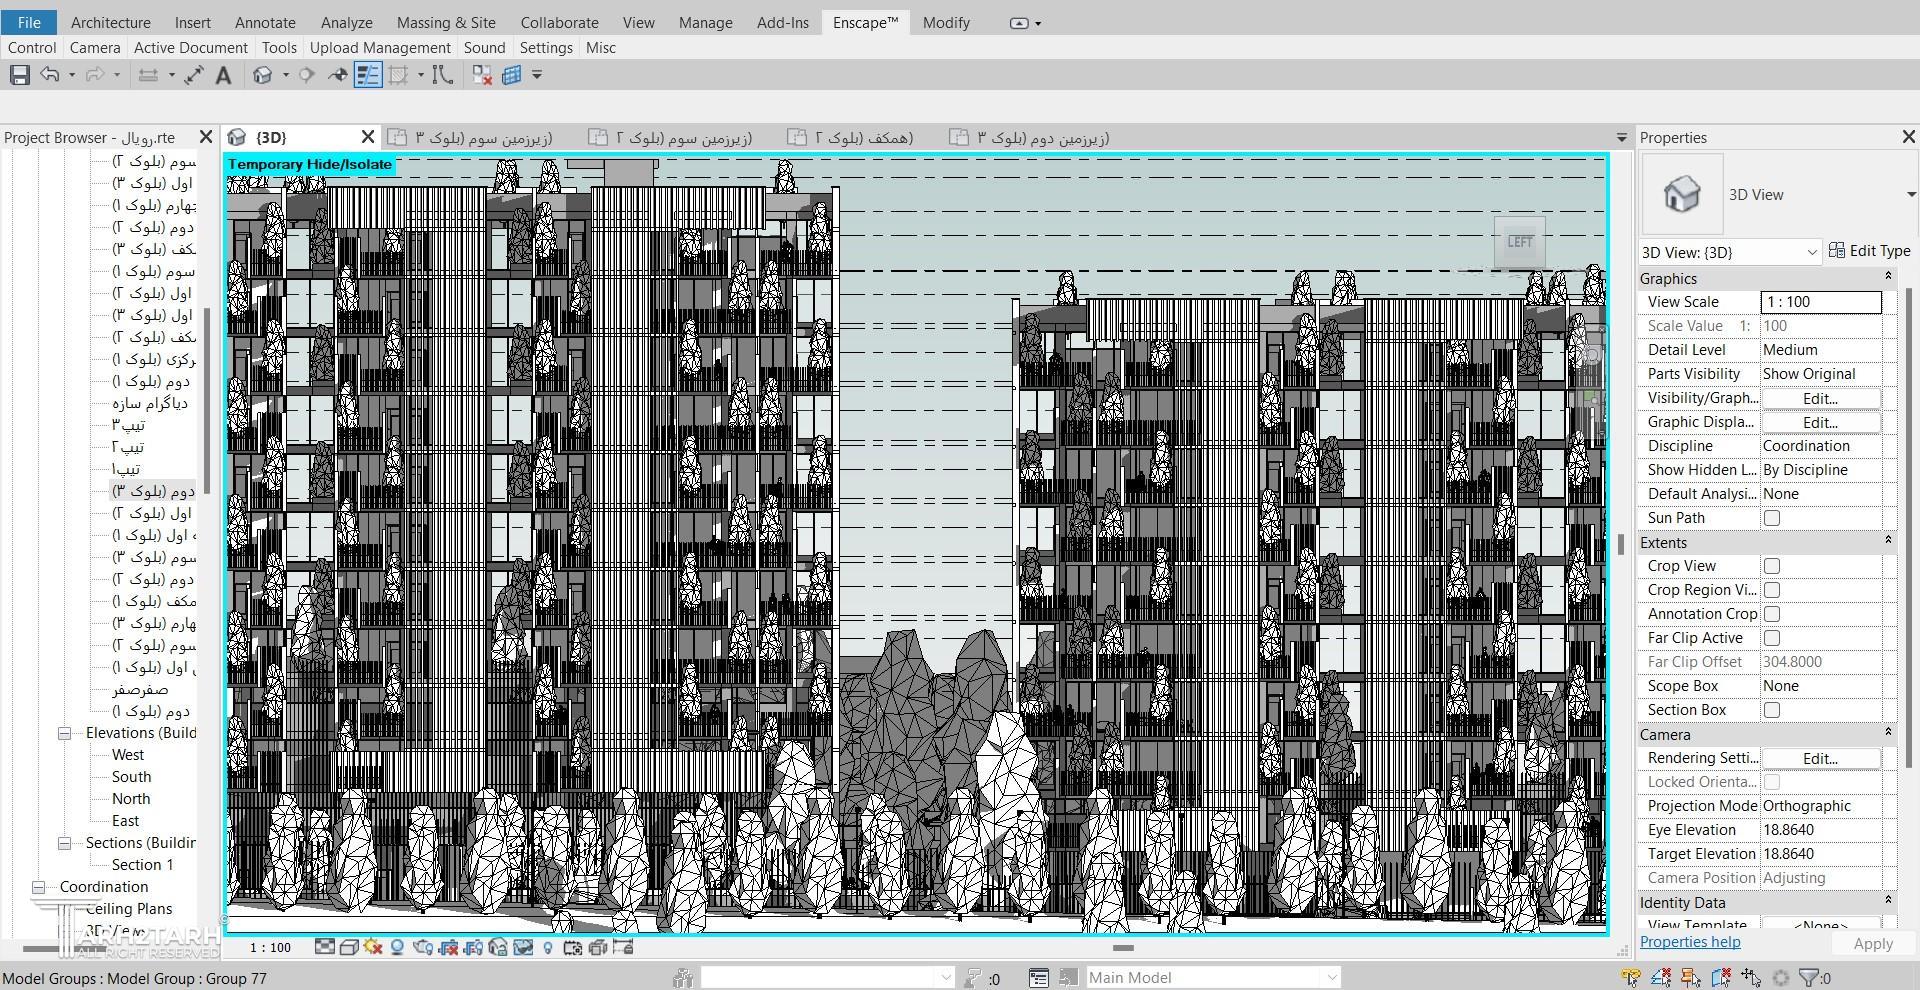Screen dimensions: 1920x990
Task: Click the View Scale 1 : 100 field
Action: tap(1819, 302)
